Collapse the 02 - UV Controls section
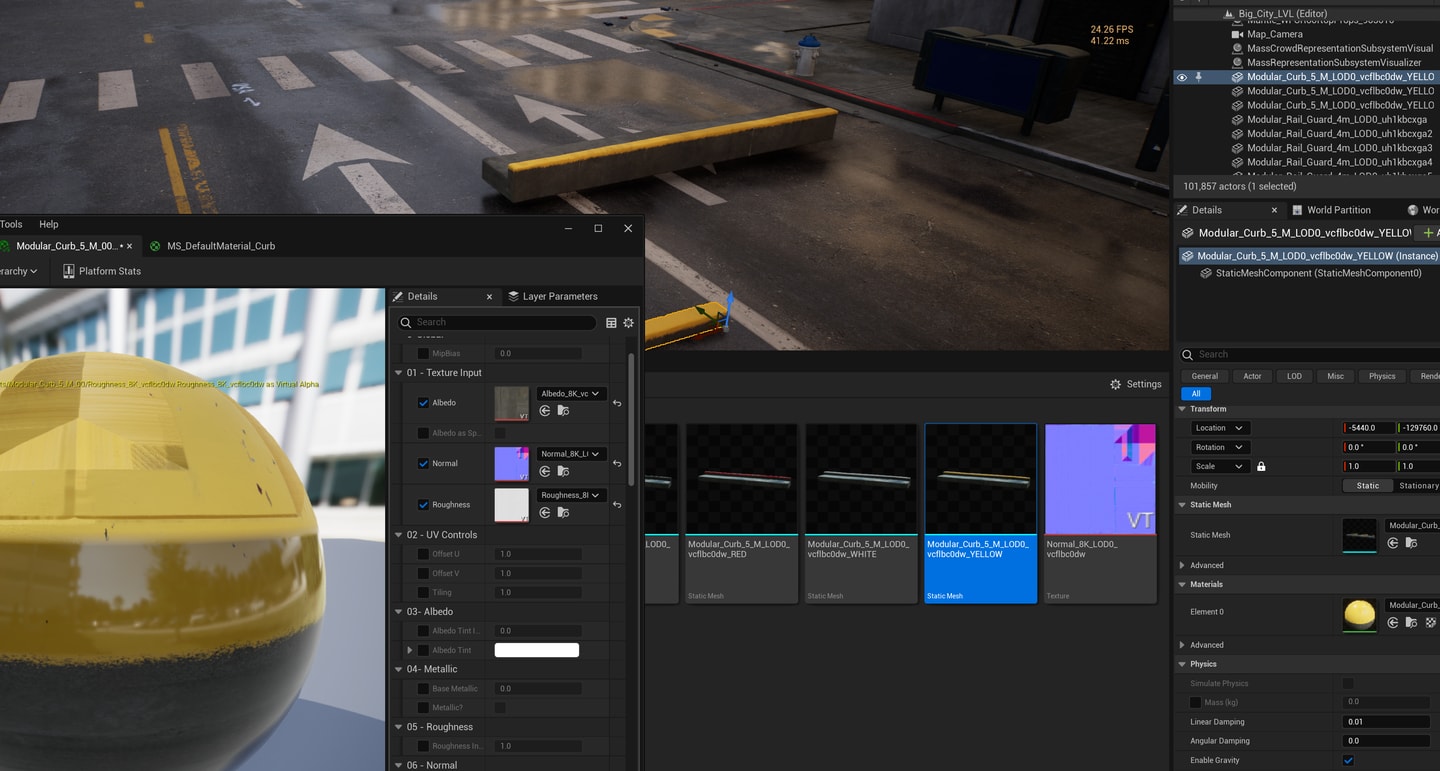Image resolution: width=1440 pixels, height=771 pixels. 398,535
